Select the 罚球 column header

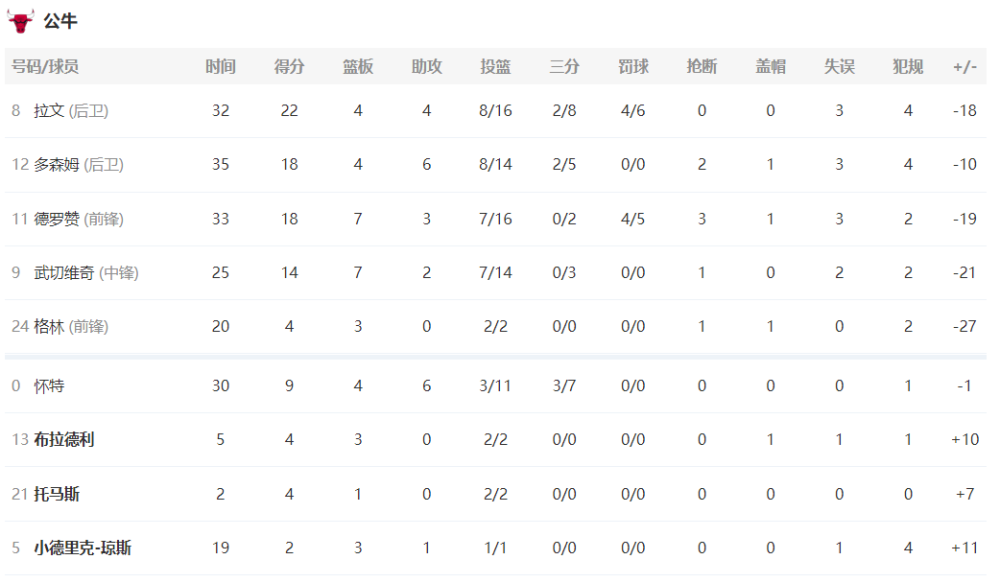click(633, 66)
